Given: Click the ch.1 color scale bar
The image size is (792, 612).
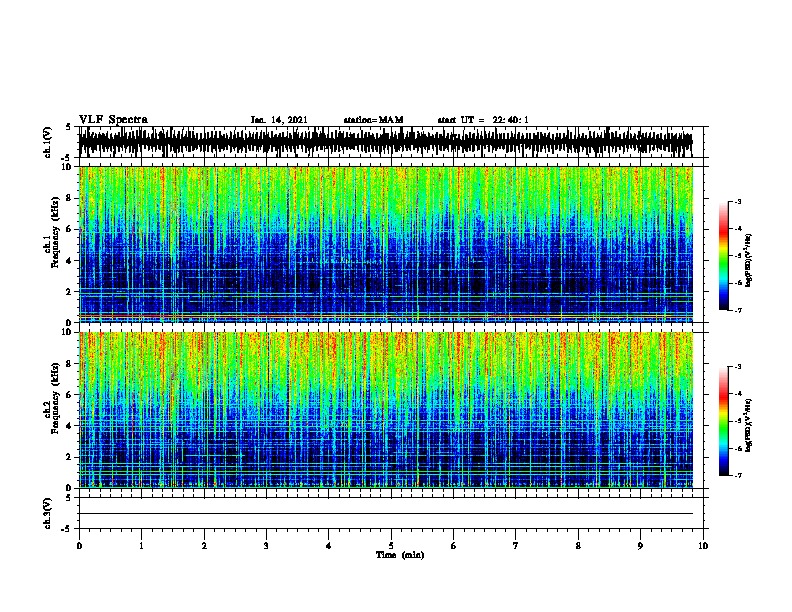Looking at the screenshot, I should click(724, 256).
